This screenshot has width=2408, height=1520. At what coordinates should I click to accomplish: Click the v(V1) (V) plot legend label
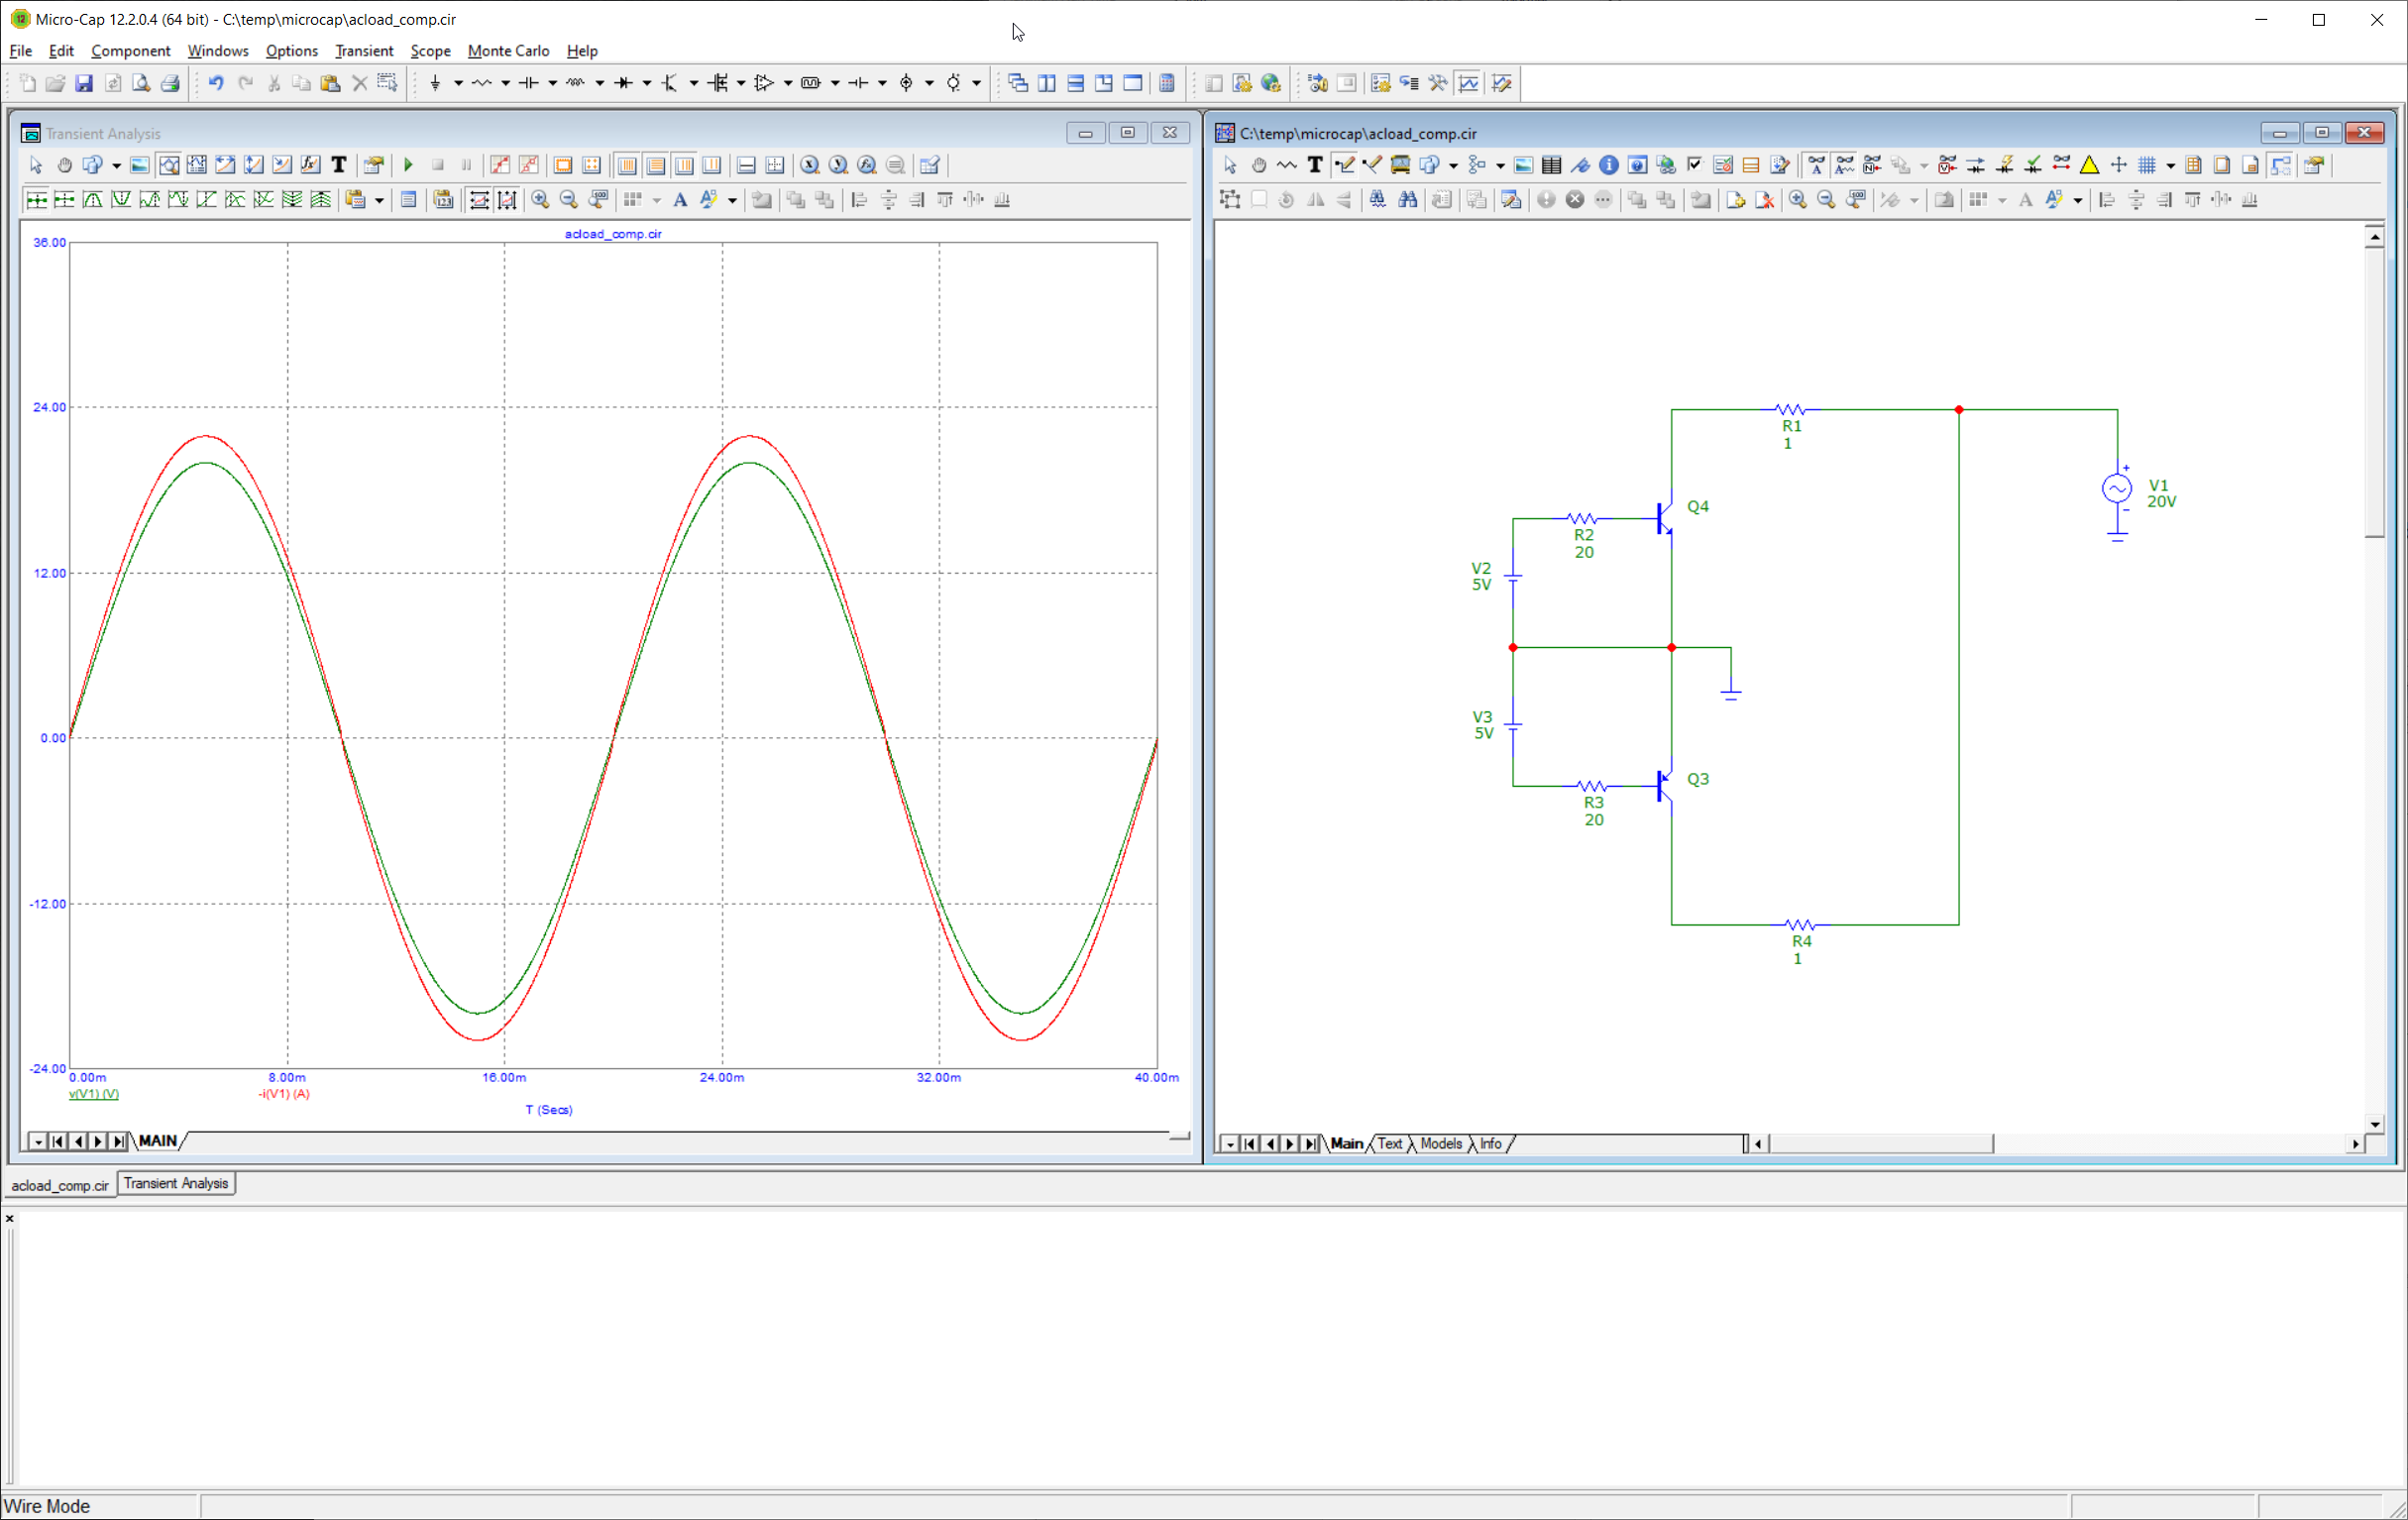tap(94, 1094)
